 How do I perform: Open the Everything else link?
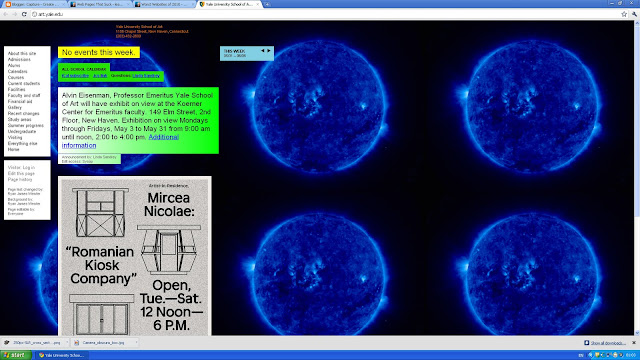[x=22, y=144]
